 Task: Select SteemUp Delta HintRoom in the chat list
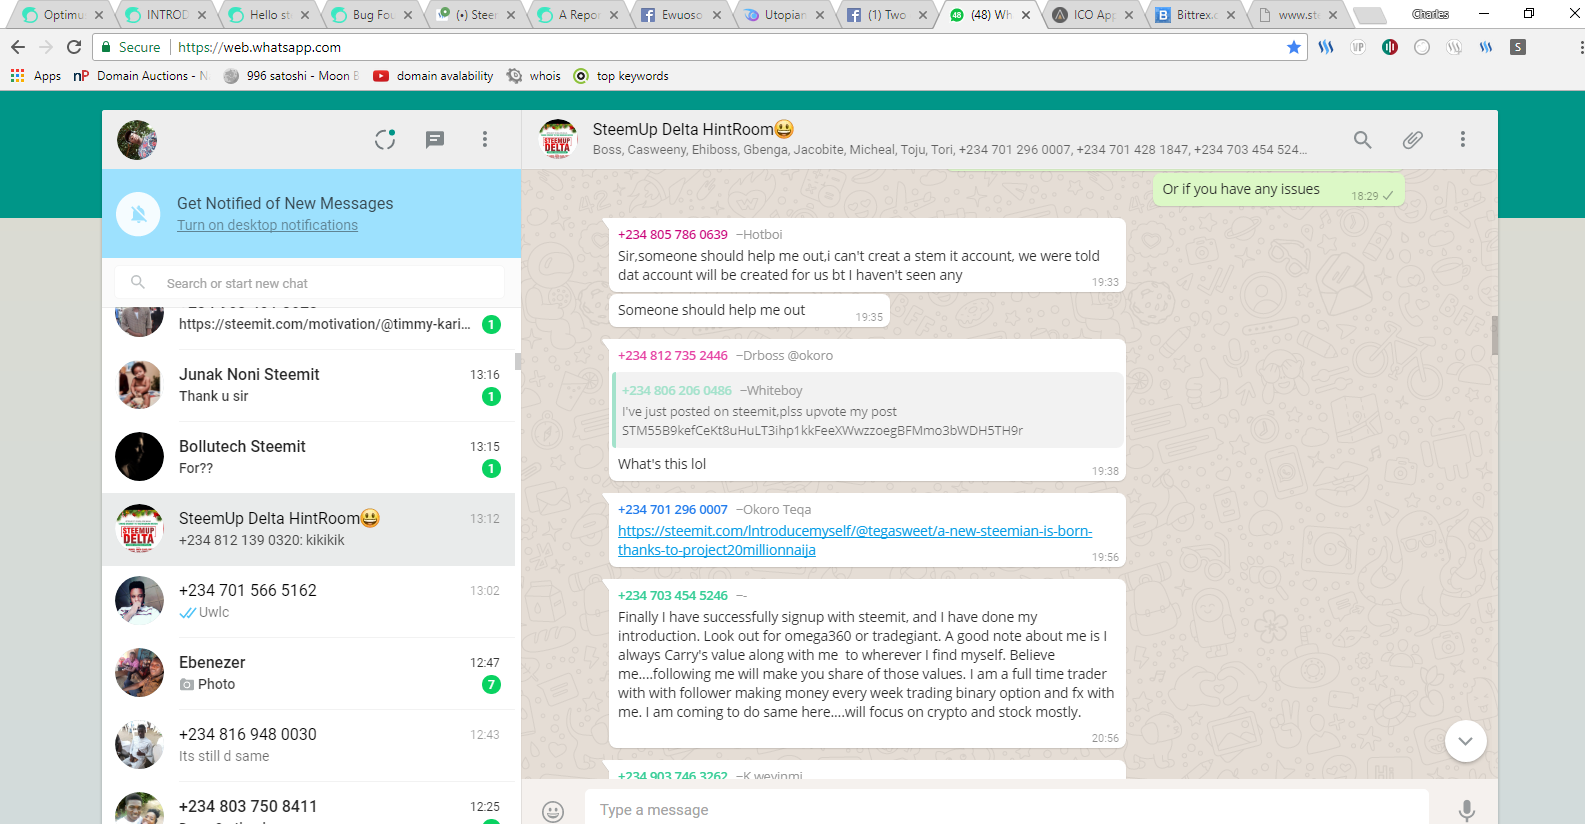(309, 529)
